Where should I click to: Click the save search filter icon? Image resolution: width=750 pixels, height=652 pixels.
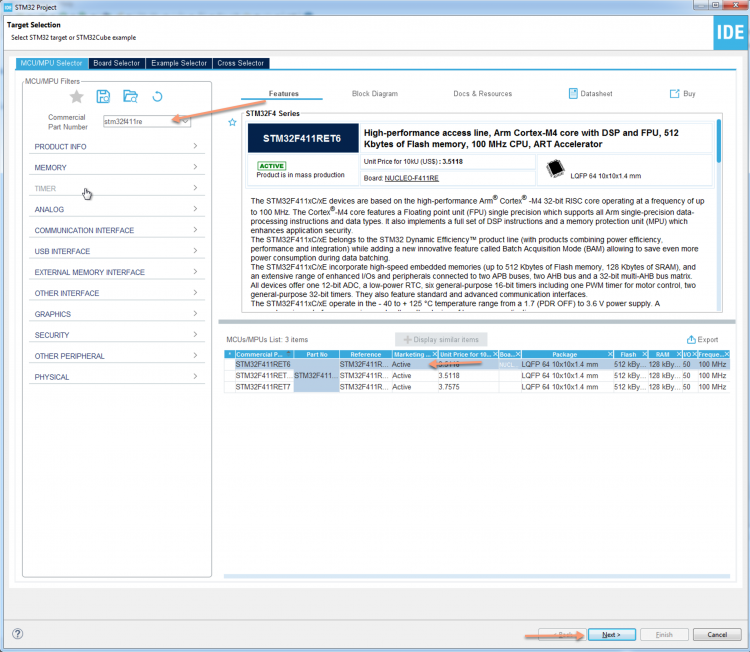[x=103, y=97]
